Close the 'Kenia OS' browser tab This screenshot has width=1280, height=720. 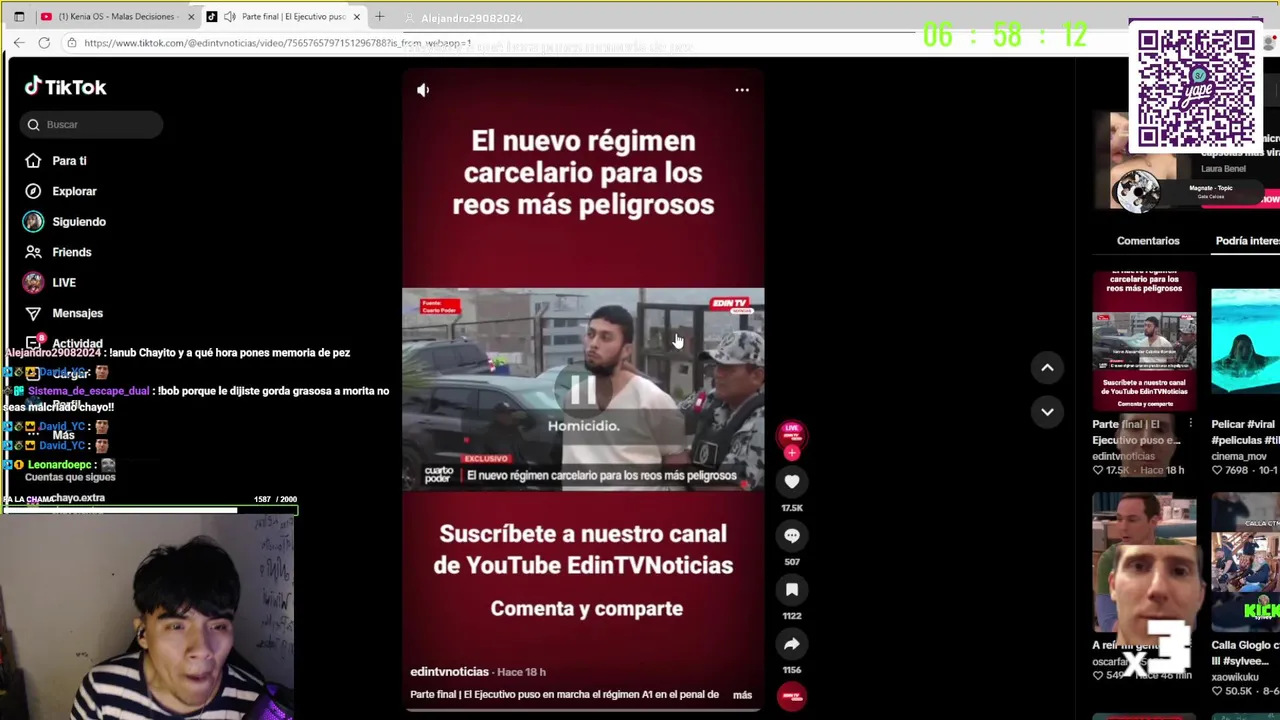point(191,17)
